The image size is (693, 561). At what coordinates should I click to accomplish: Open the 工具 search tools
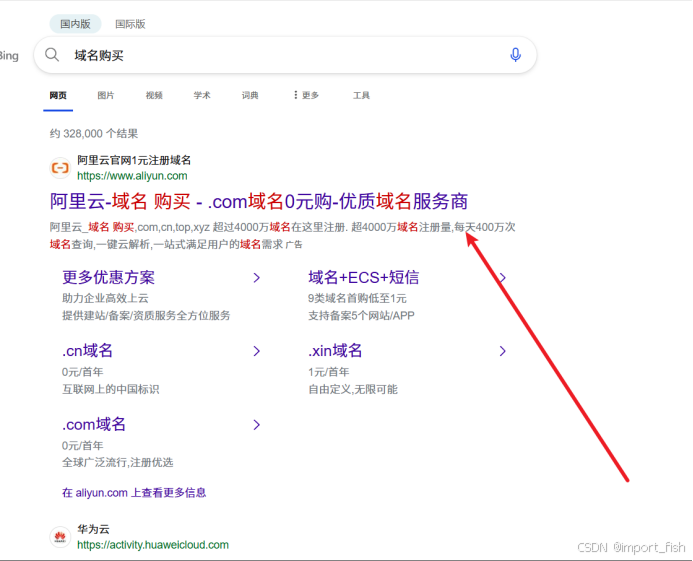(x=362, y=95)
